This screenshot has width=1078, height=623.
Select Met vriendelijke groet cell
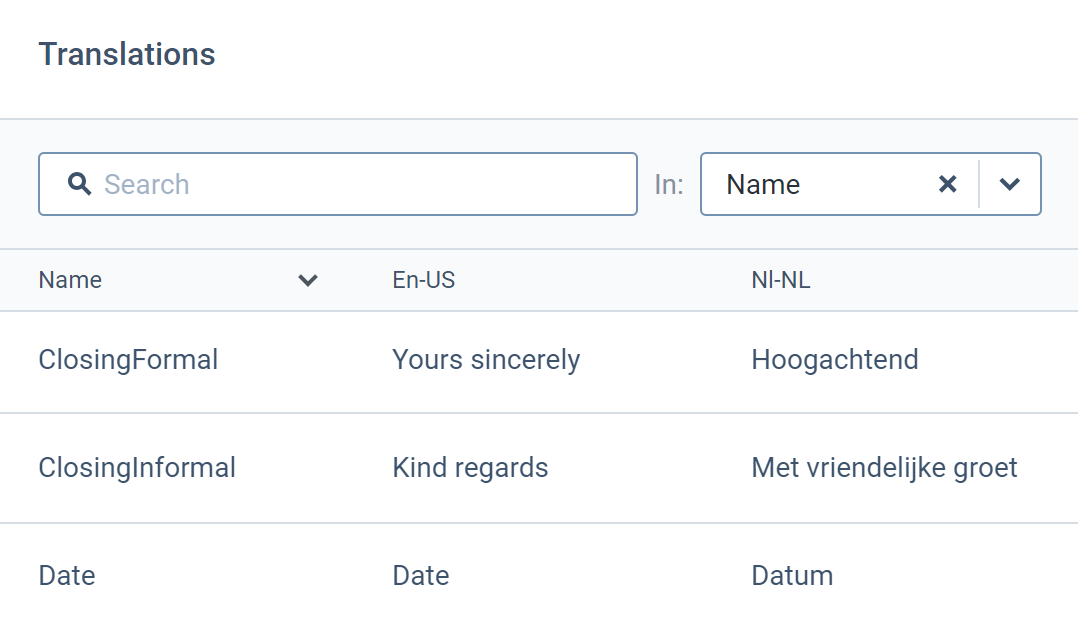point(884,467)
